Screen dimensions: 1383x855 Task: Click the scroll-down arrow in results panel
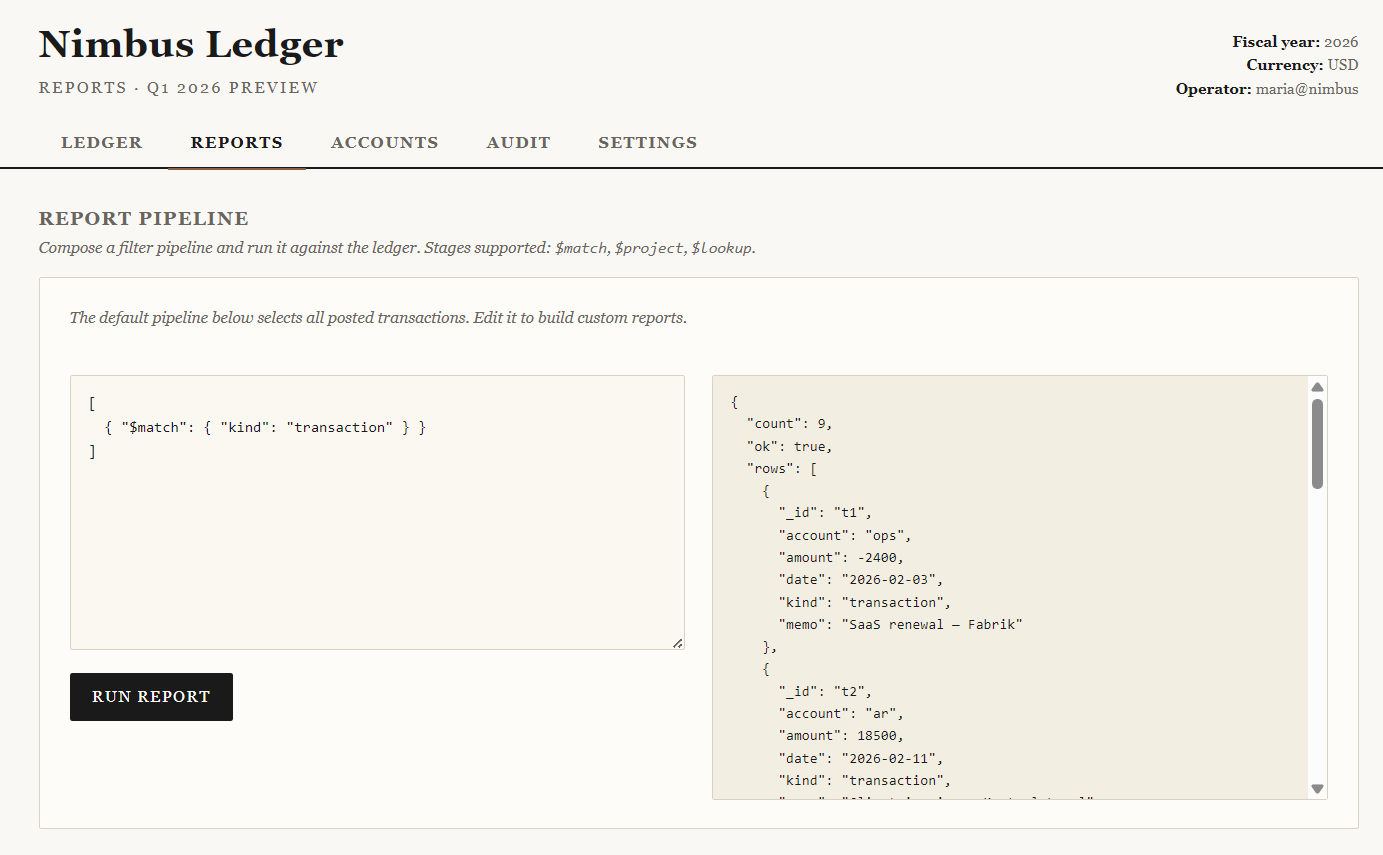click(1317, 789)
